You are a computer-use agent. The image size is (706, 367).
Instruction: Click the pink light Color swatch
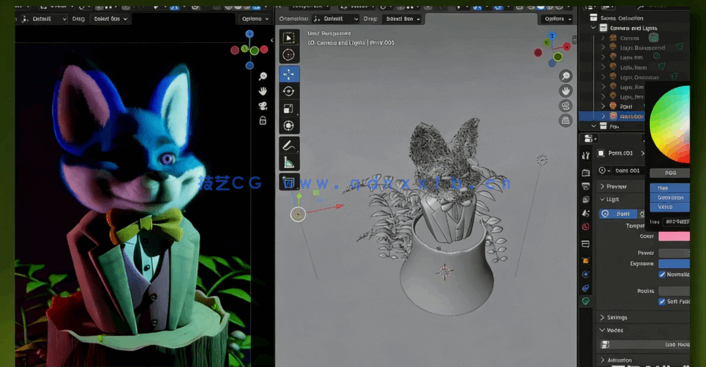pyautogui.click(x=674, y=236)
